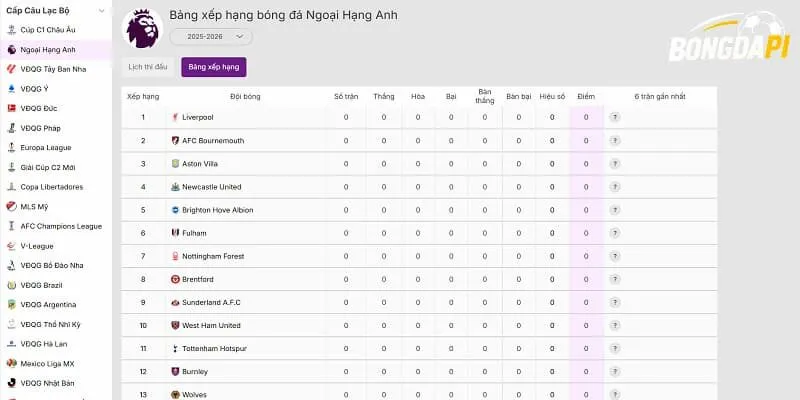
Task: Click the Bại column header
Action: [x=451, y=96]
